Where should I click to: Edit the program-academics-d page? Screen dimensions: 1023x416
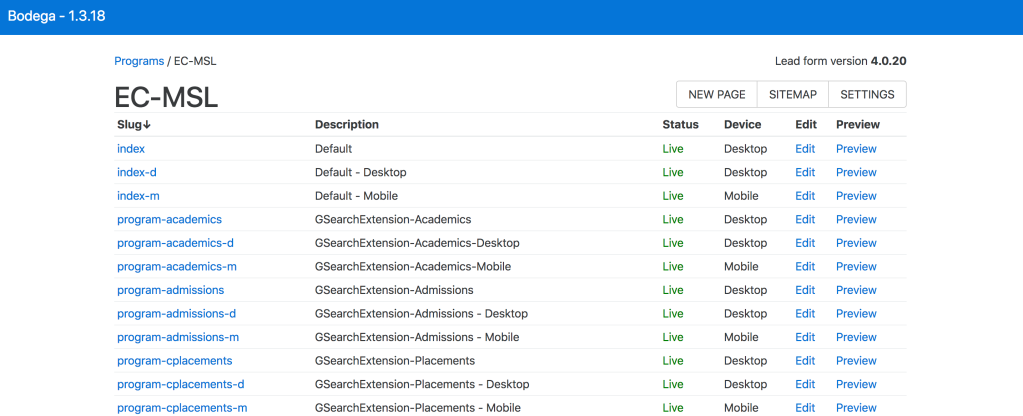click(x=805, y=243)
